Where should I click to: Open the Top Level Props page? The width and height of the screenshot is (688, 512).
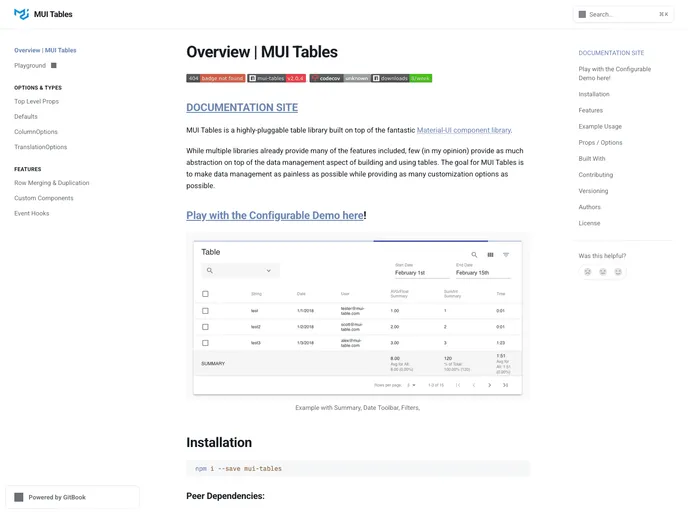point(36,102)
